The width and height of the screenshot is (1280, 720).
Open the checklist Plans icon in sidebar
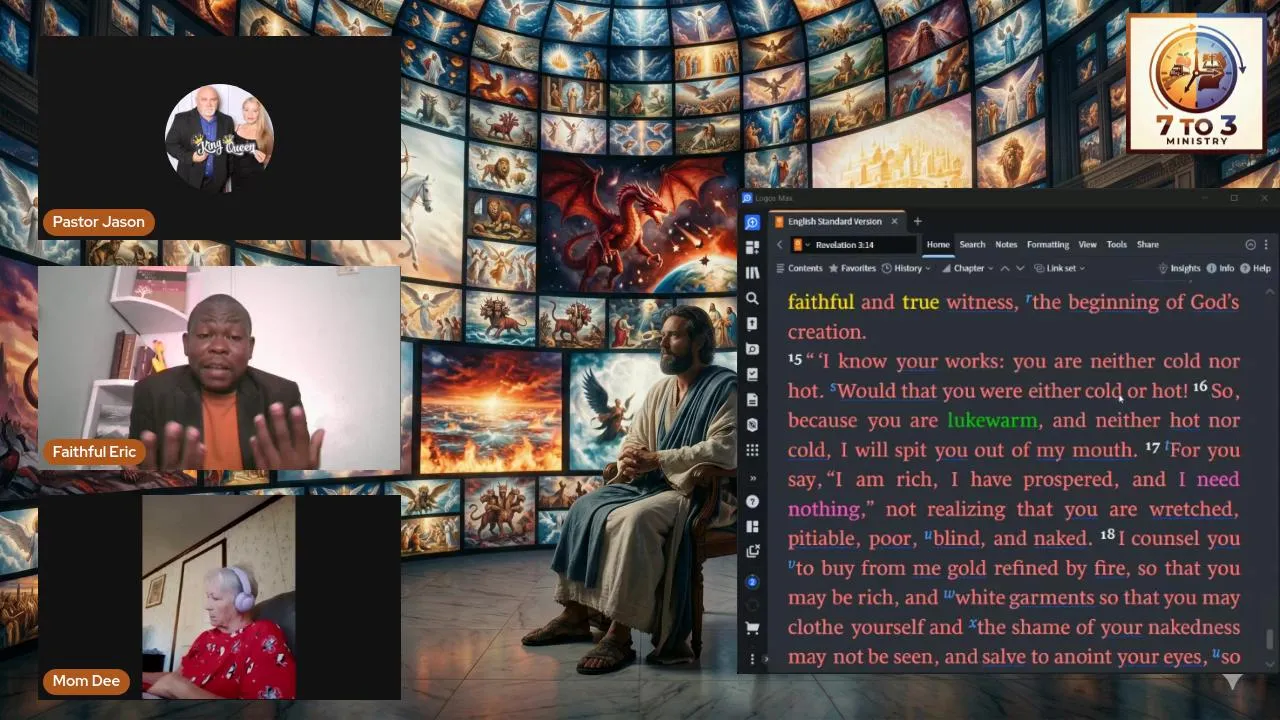coord(752,374)
